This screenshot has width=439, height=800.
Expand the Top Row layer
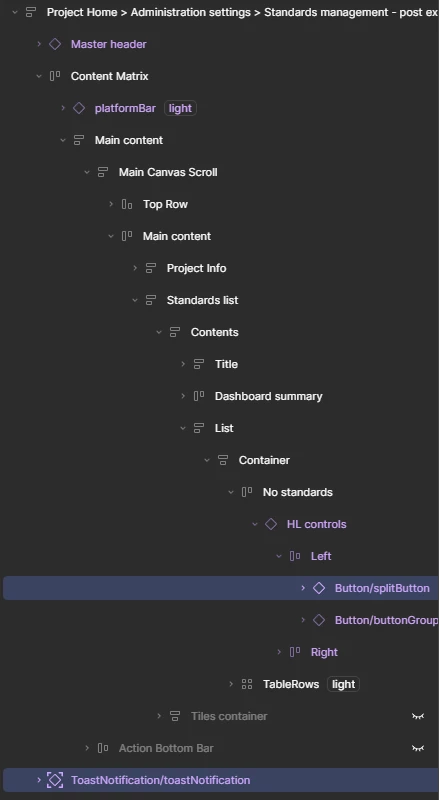tap(111, 204)
